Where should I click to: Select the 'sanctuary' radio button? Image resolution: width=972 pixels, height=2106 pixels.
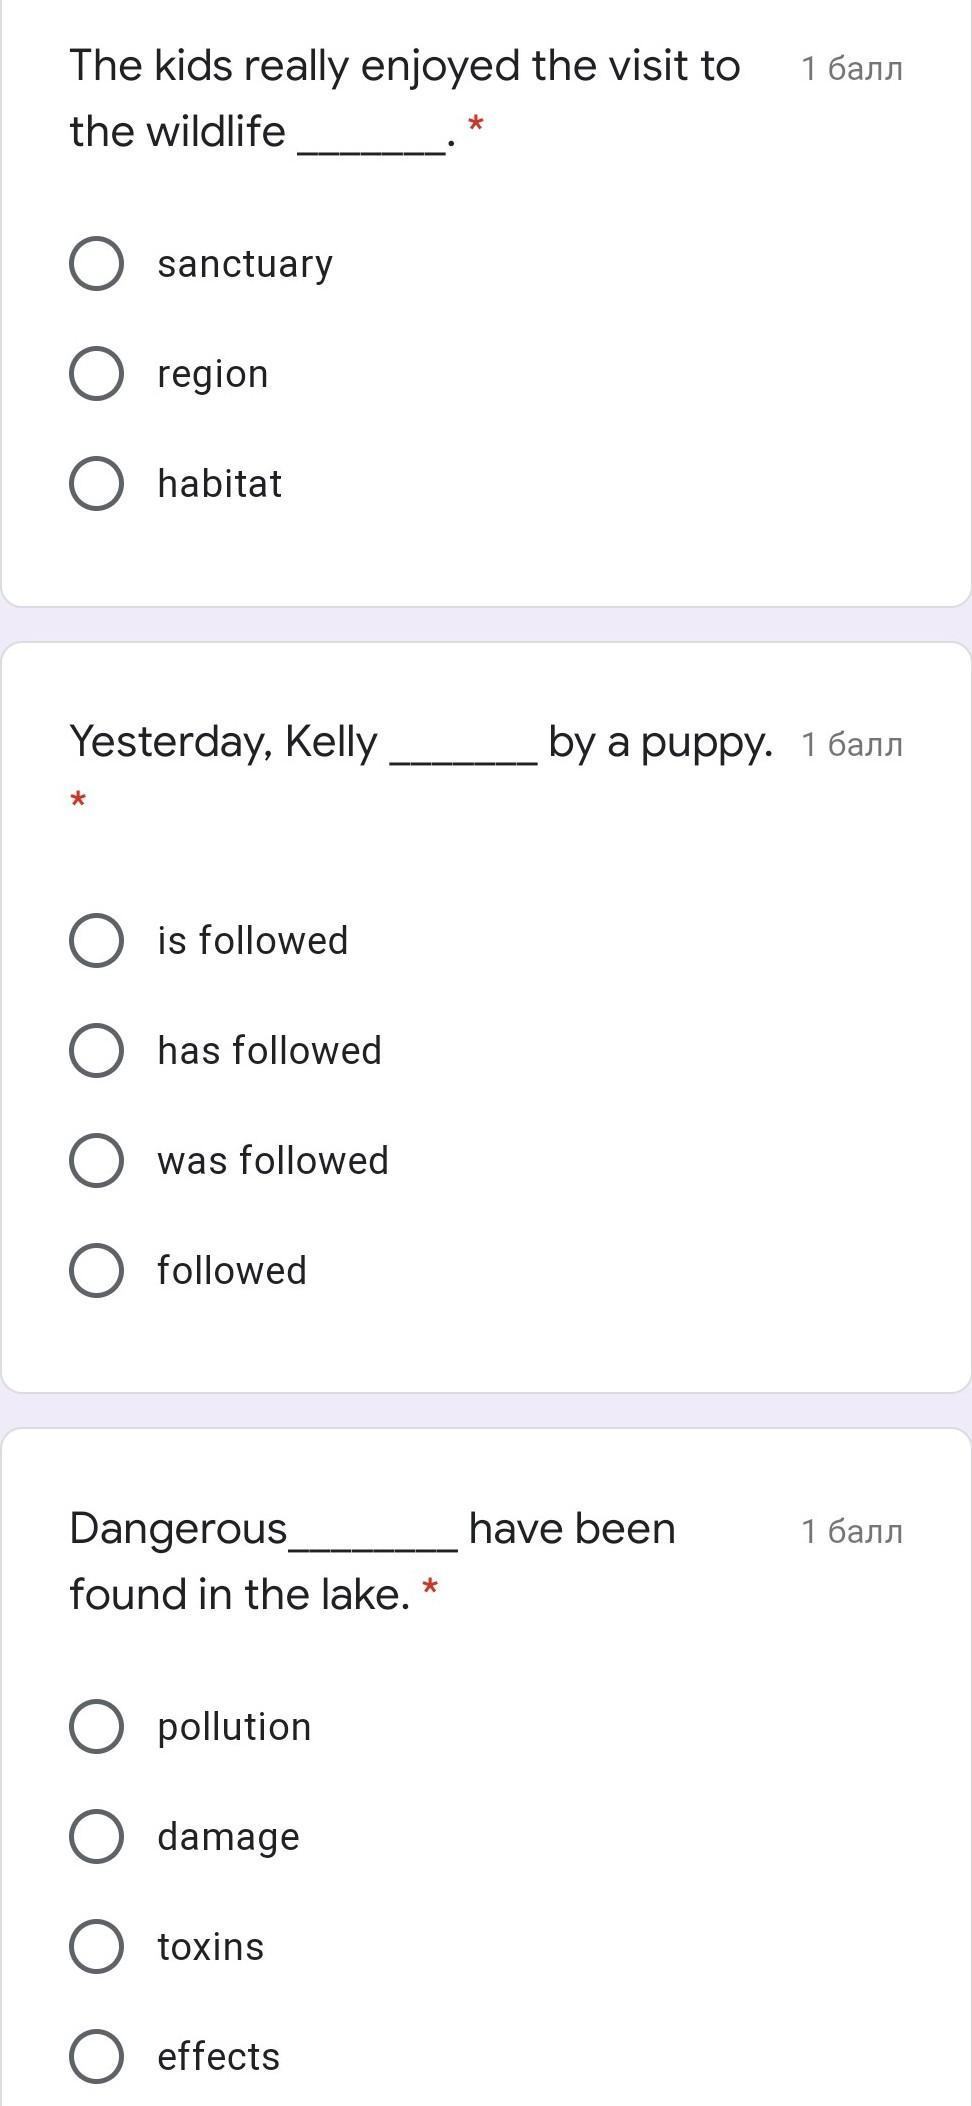[x=97, y=264]
